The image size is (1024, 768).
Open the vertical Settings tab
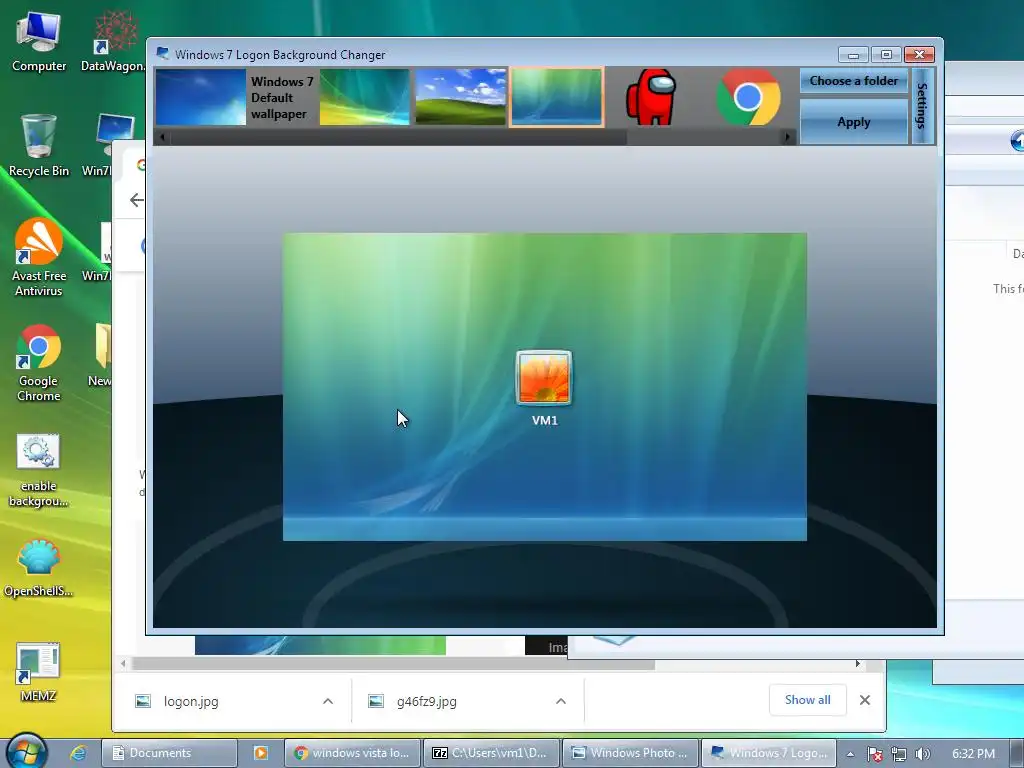tap(922, 106)
